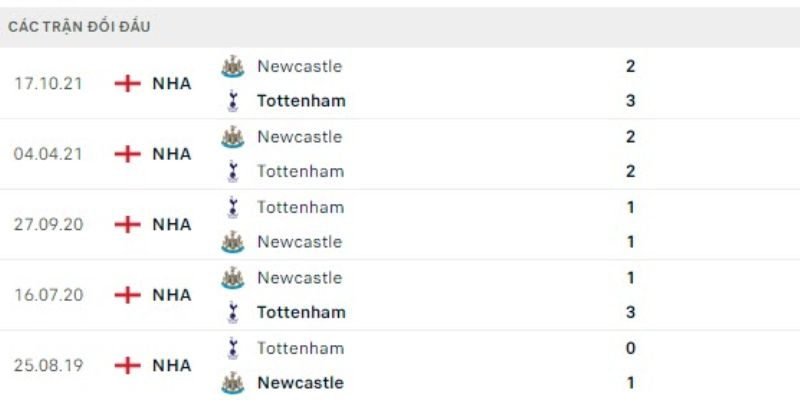Image resolution: width=800 pixels, height=400 pixels.
Task: Click Tottenham crest in 25.08.19 match
Action: 232,349
